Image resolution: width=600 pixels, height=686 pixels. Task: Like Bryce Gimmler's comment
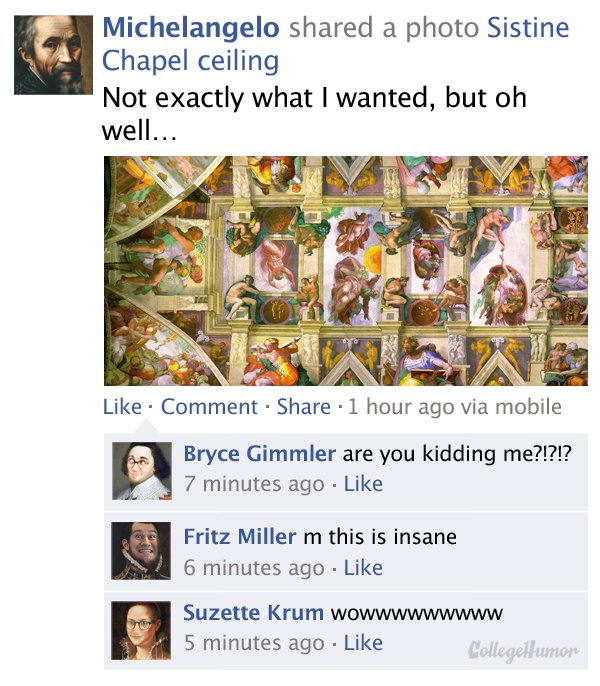click(363, 484)
